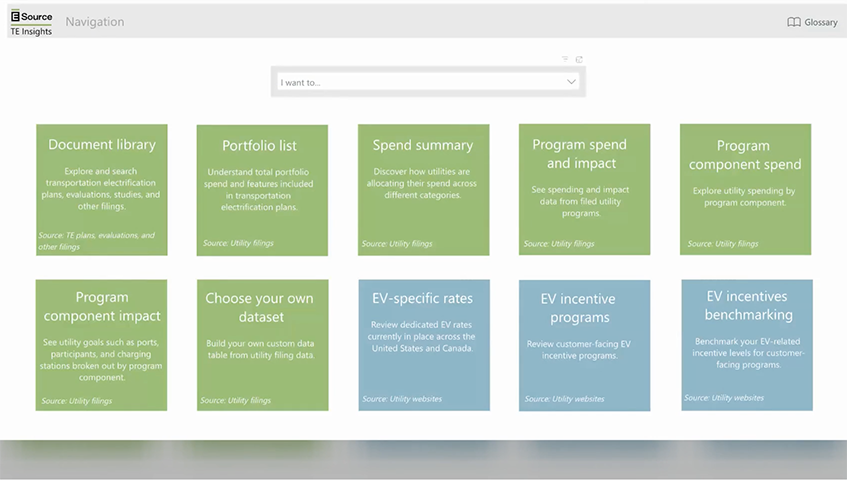Open focus mode icon above the dropdown

pos(579,59)
